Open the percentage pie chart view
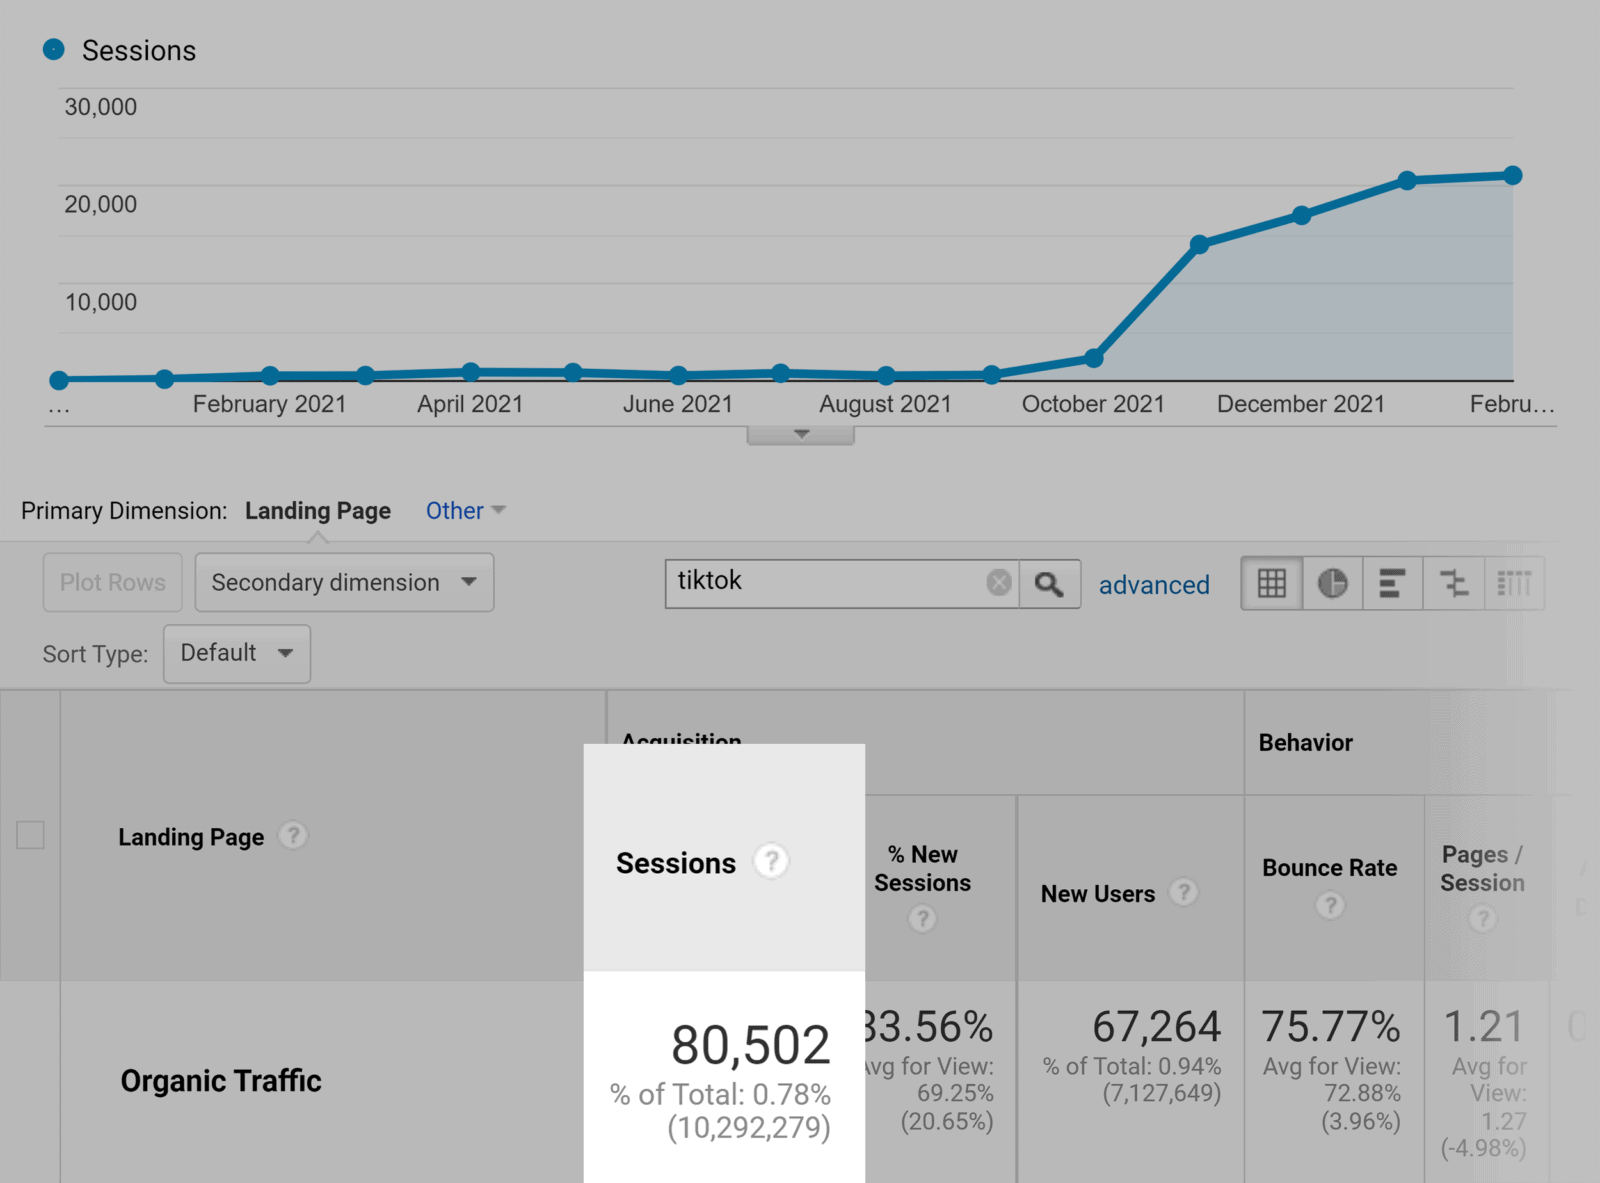 coord(1332,582)
